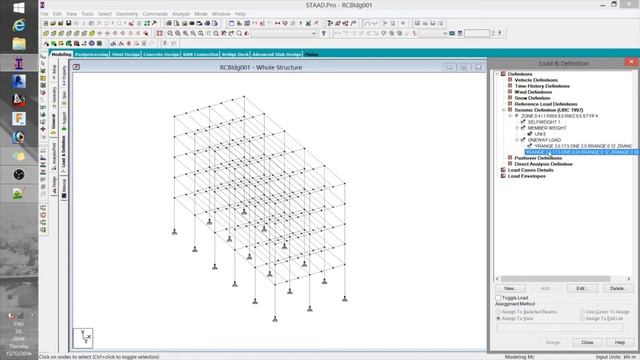The height and width of the screenshot is (360, 640).
Task: Select Assign To View radio button
Action: pyautogui.click(x=498, y=318)
